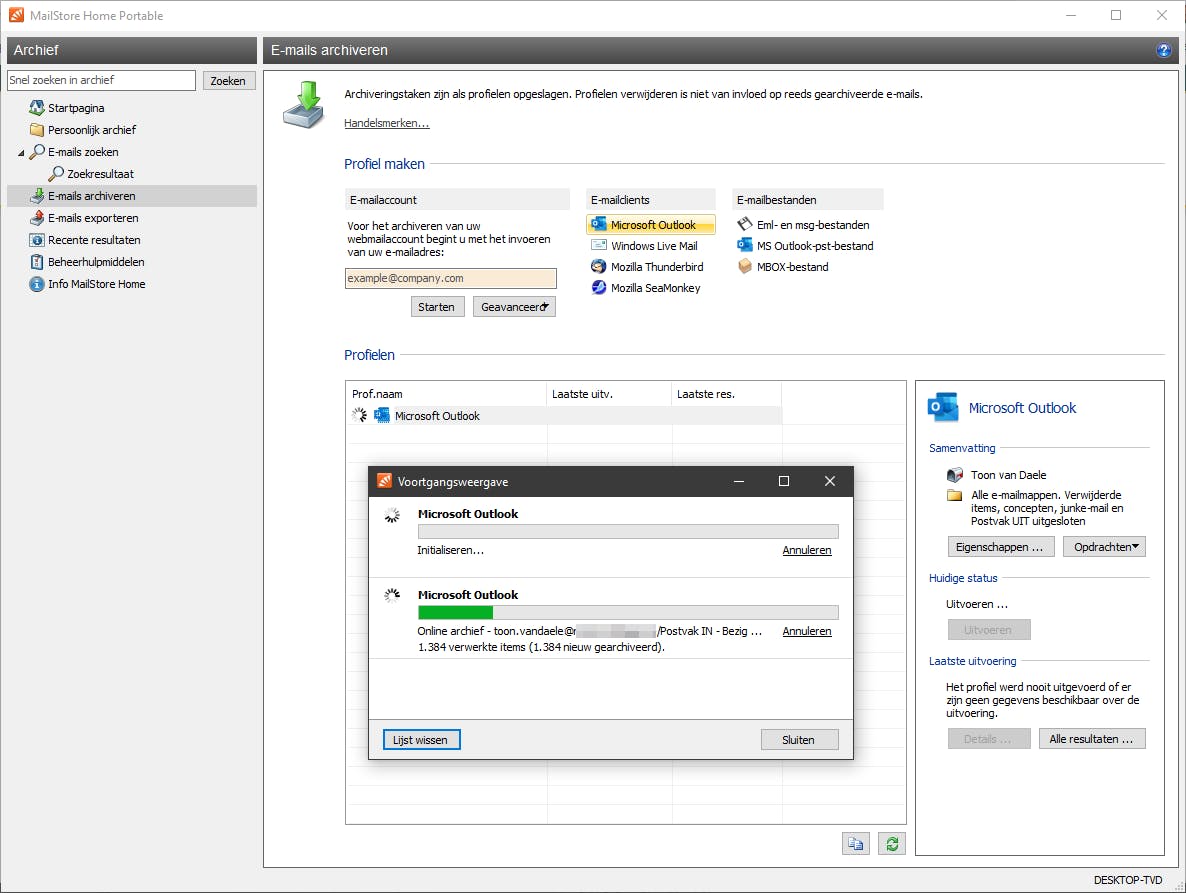Image resolution: width=1186 pixels, height=893 pixels.
Task: Open Recente resultaten in sidebar
Action: pos(94,240)
